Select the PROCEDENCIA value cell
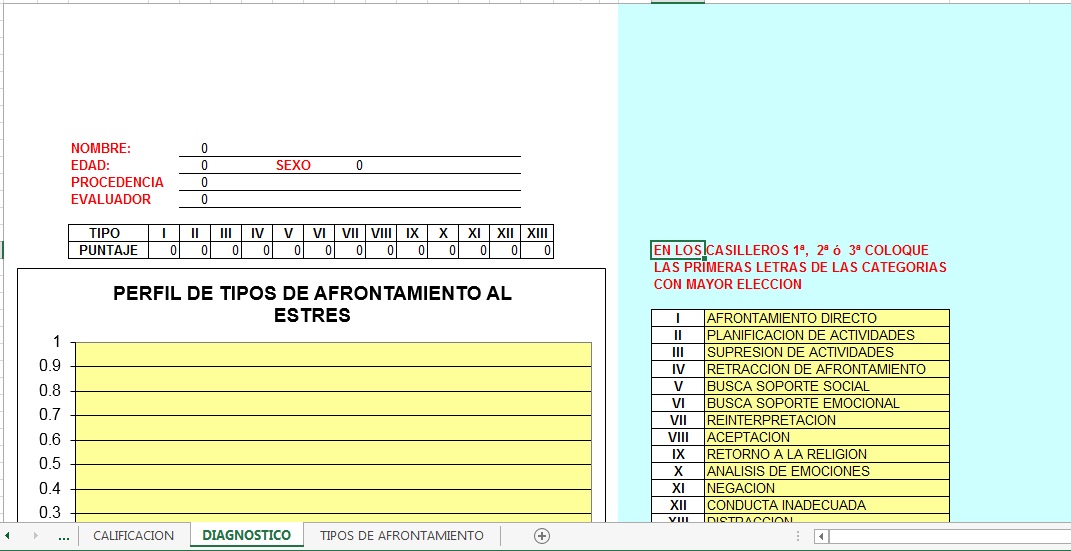This screenshot has height=551, width=1071. click(205, 182)
